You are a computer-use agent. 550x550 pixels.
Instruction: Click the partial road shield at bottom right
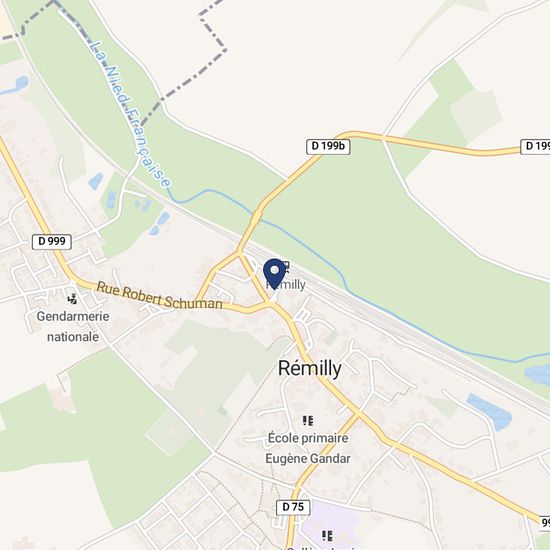coord(545,523)
